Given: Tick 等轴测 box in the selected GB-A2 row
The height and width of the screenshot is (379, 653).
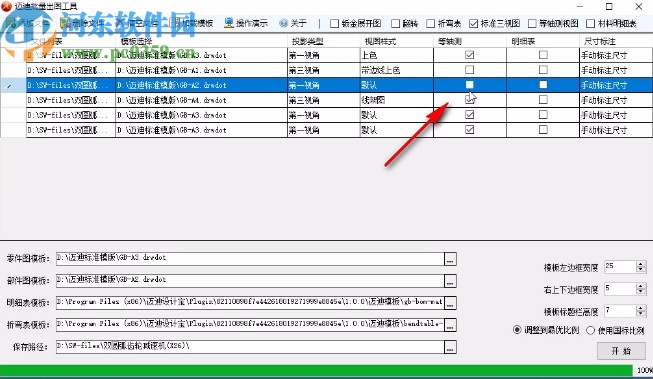Looking at the screenshot, I should point(469,85).
